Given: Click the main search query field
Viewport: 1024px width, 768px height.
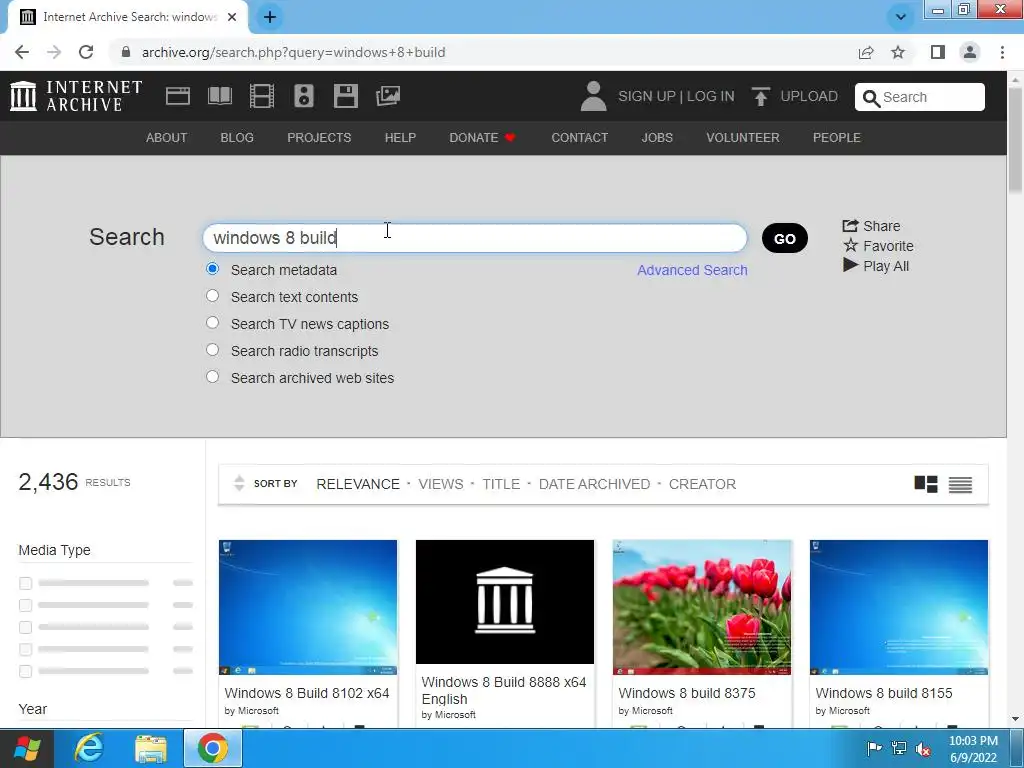Looking at the screenshot, I should tap(475, 238).
